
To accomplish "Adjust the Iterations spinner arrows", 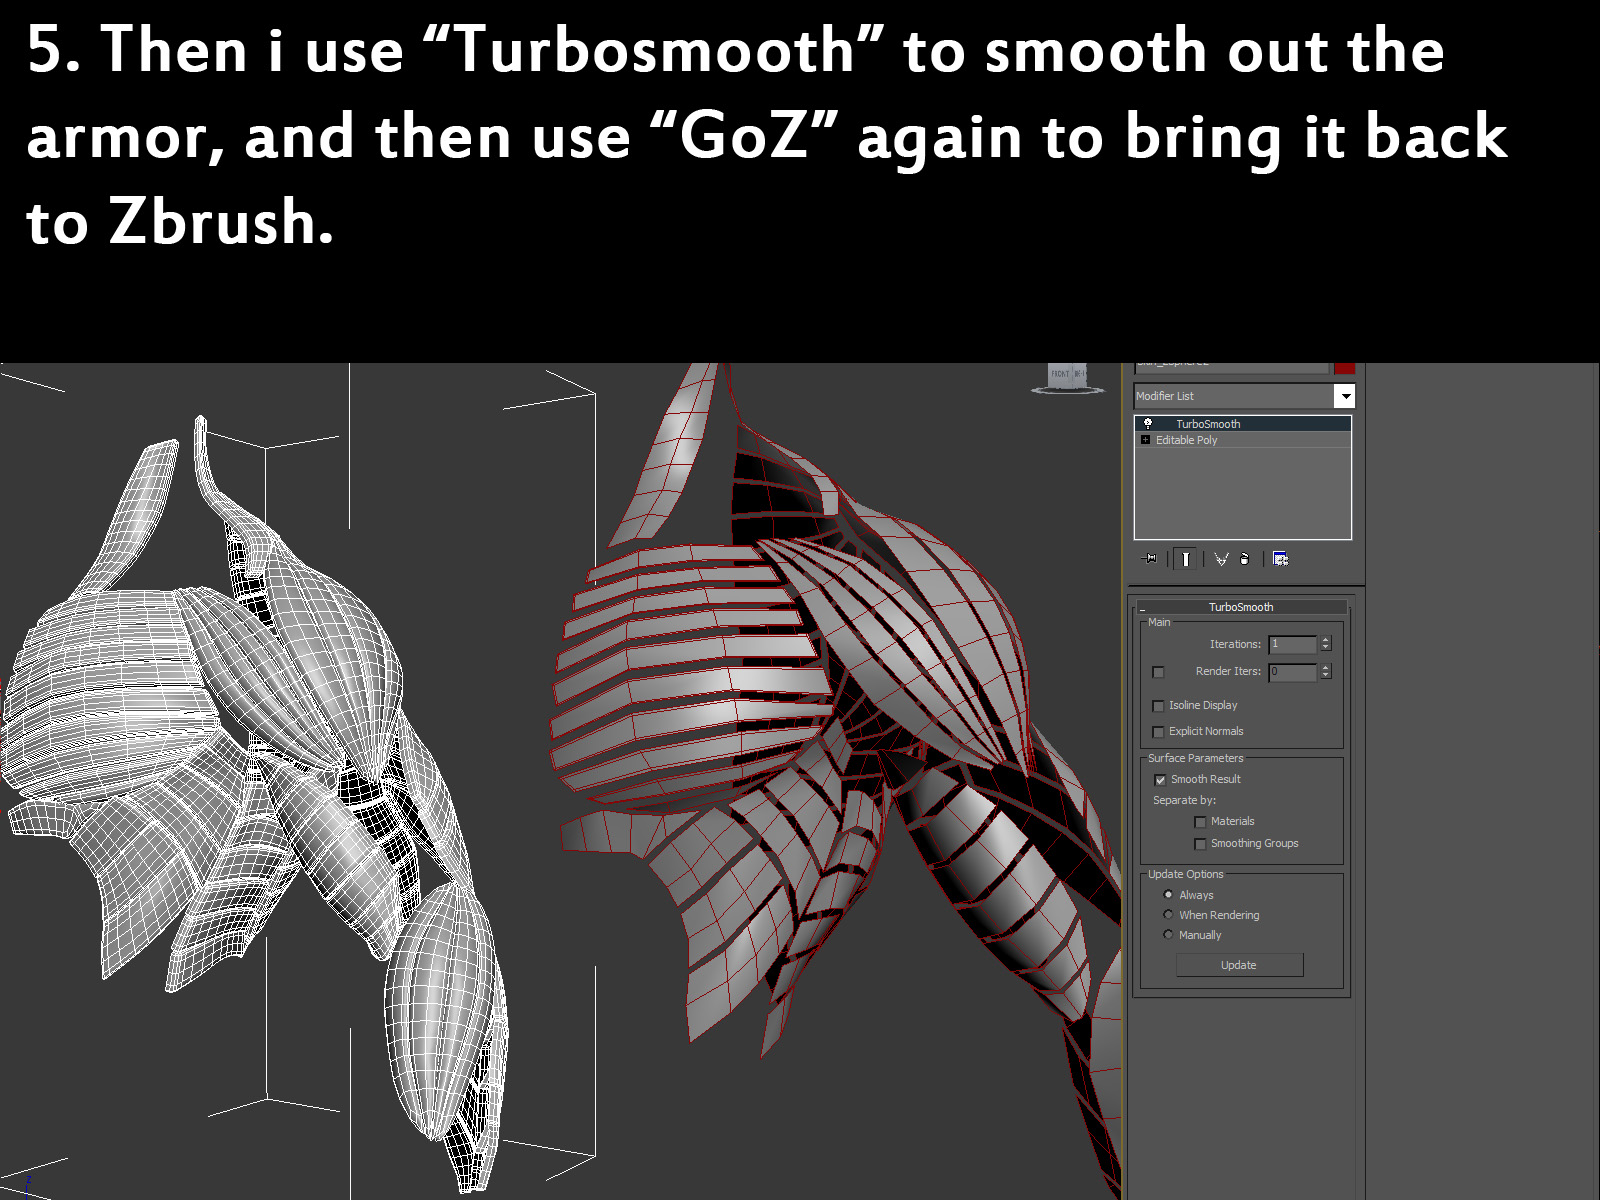I will (1326, 644).
